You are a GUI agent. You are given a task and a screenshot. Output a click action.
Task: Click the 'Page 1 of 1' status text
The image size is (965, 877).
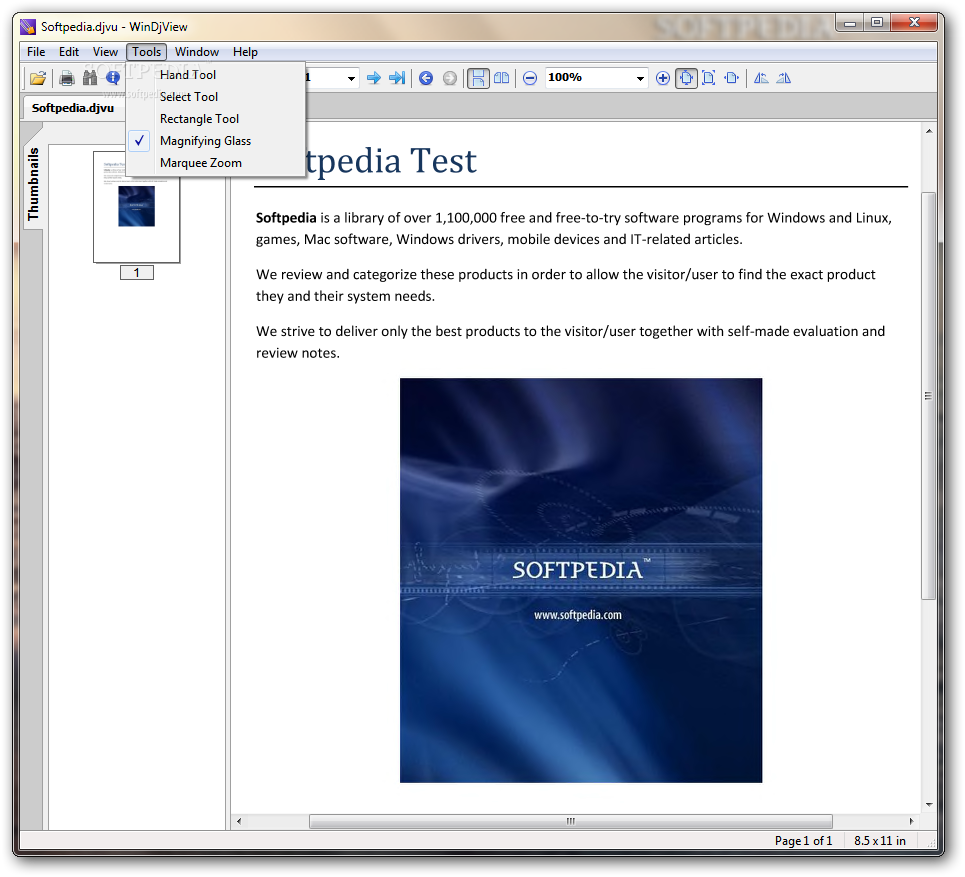click(x=803, y=841)
